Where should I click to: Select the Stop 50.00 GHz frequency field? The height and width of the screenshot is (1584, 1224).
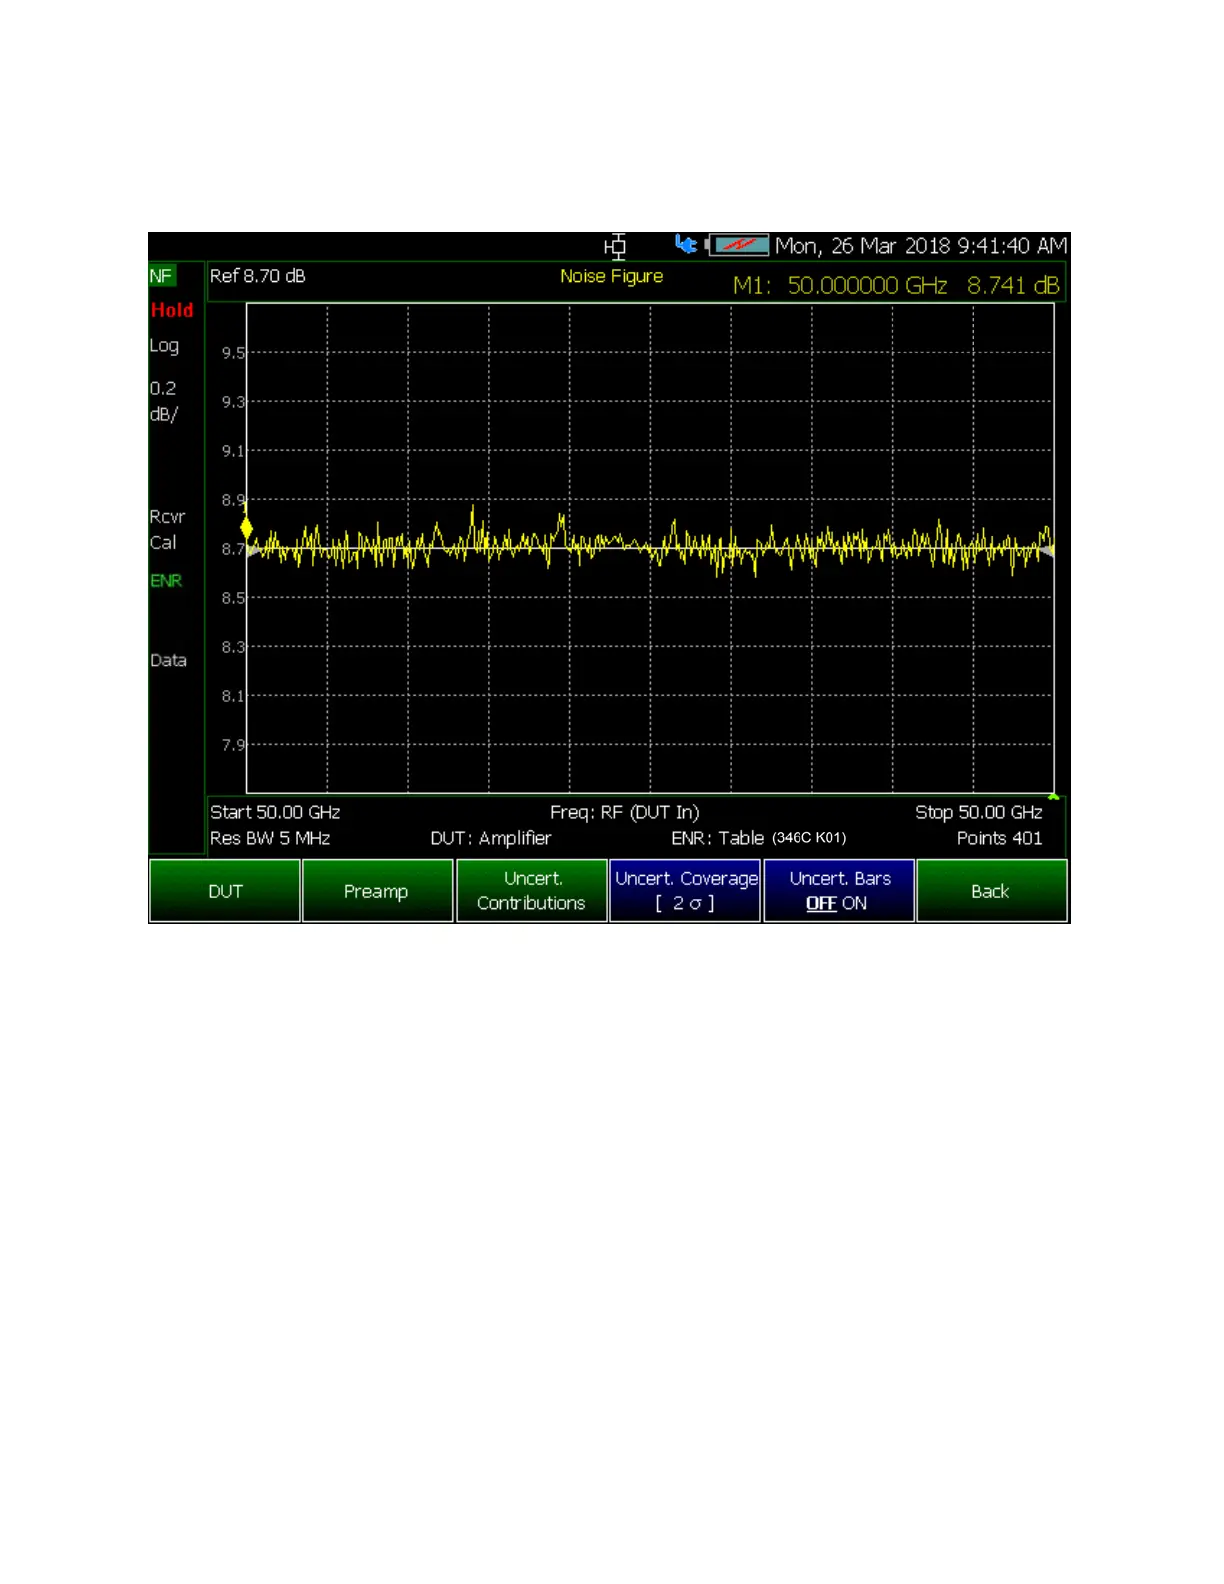coord(978,812)
